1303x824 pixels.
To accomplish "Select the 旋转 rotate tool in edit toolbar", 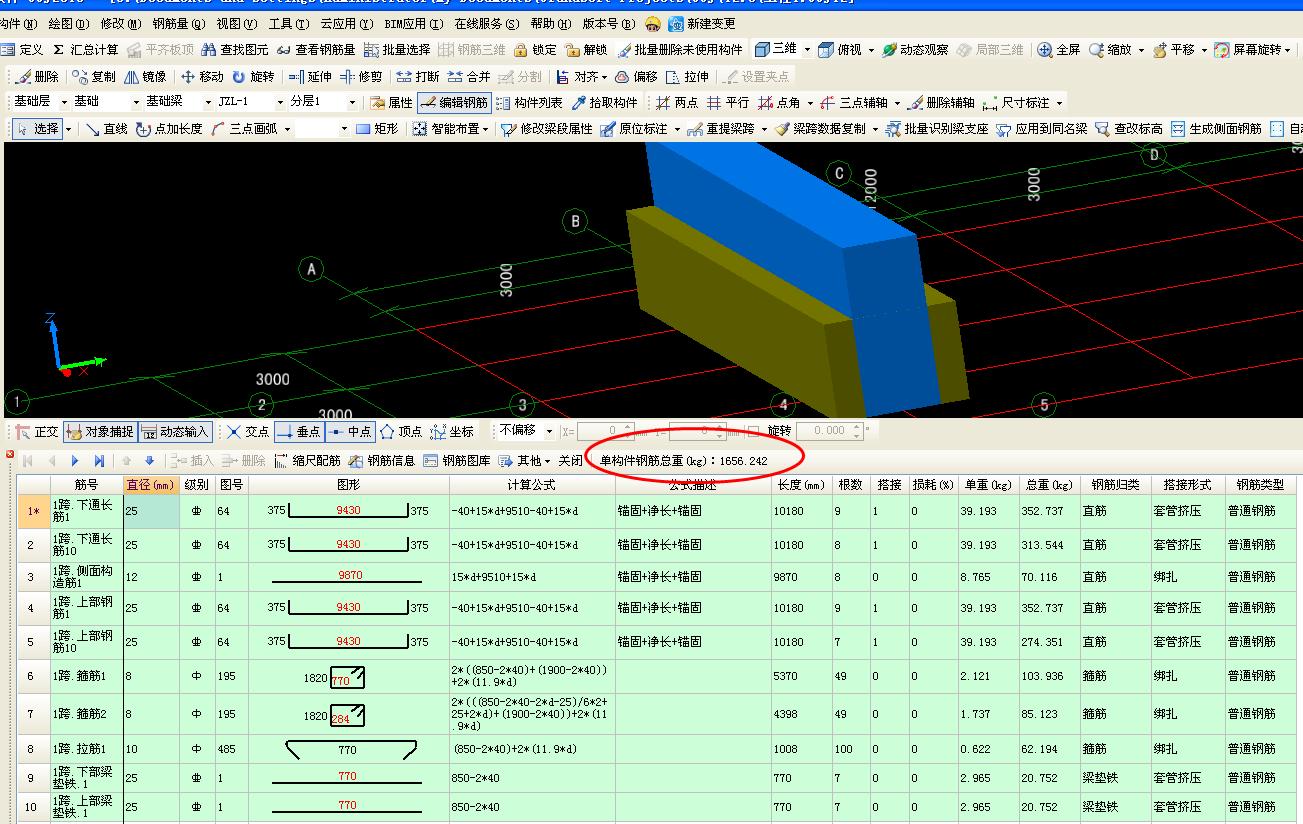I will point(252,76).
